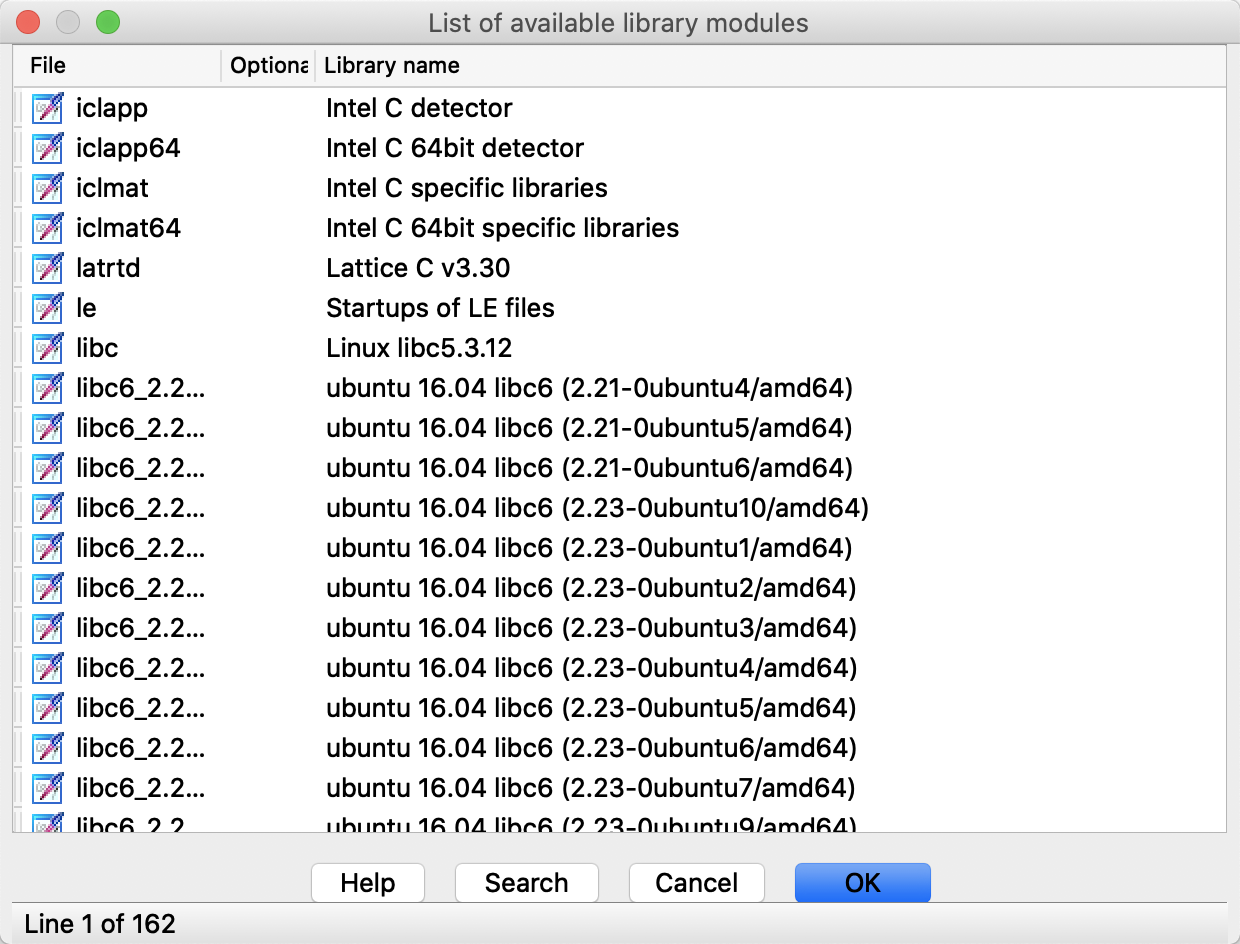Click the file name "iclapp64"

coord(128,148)
